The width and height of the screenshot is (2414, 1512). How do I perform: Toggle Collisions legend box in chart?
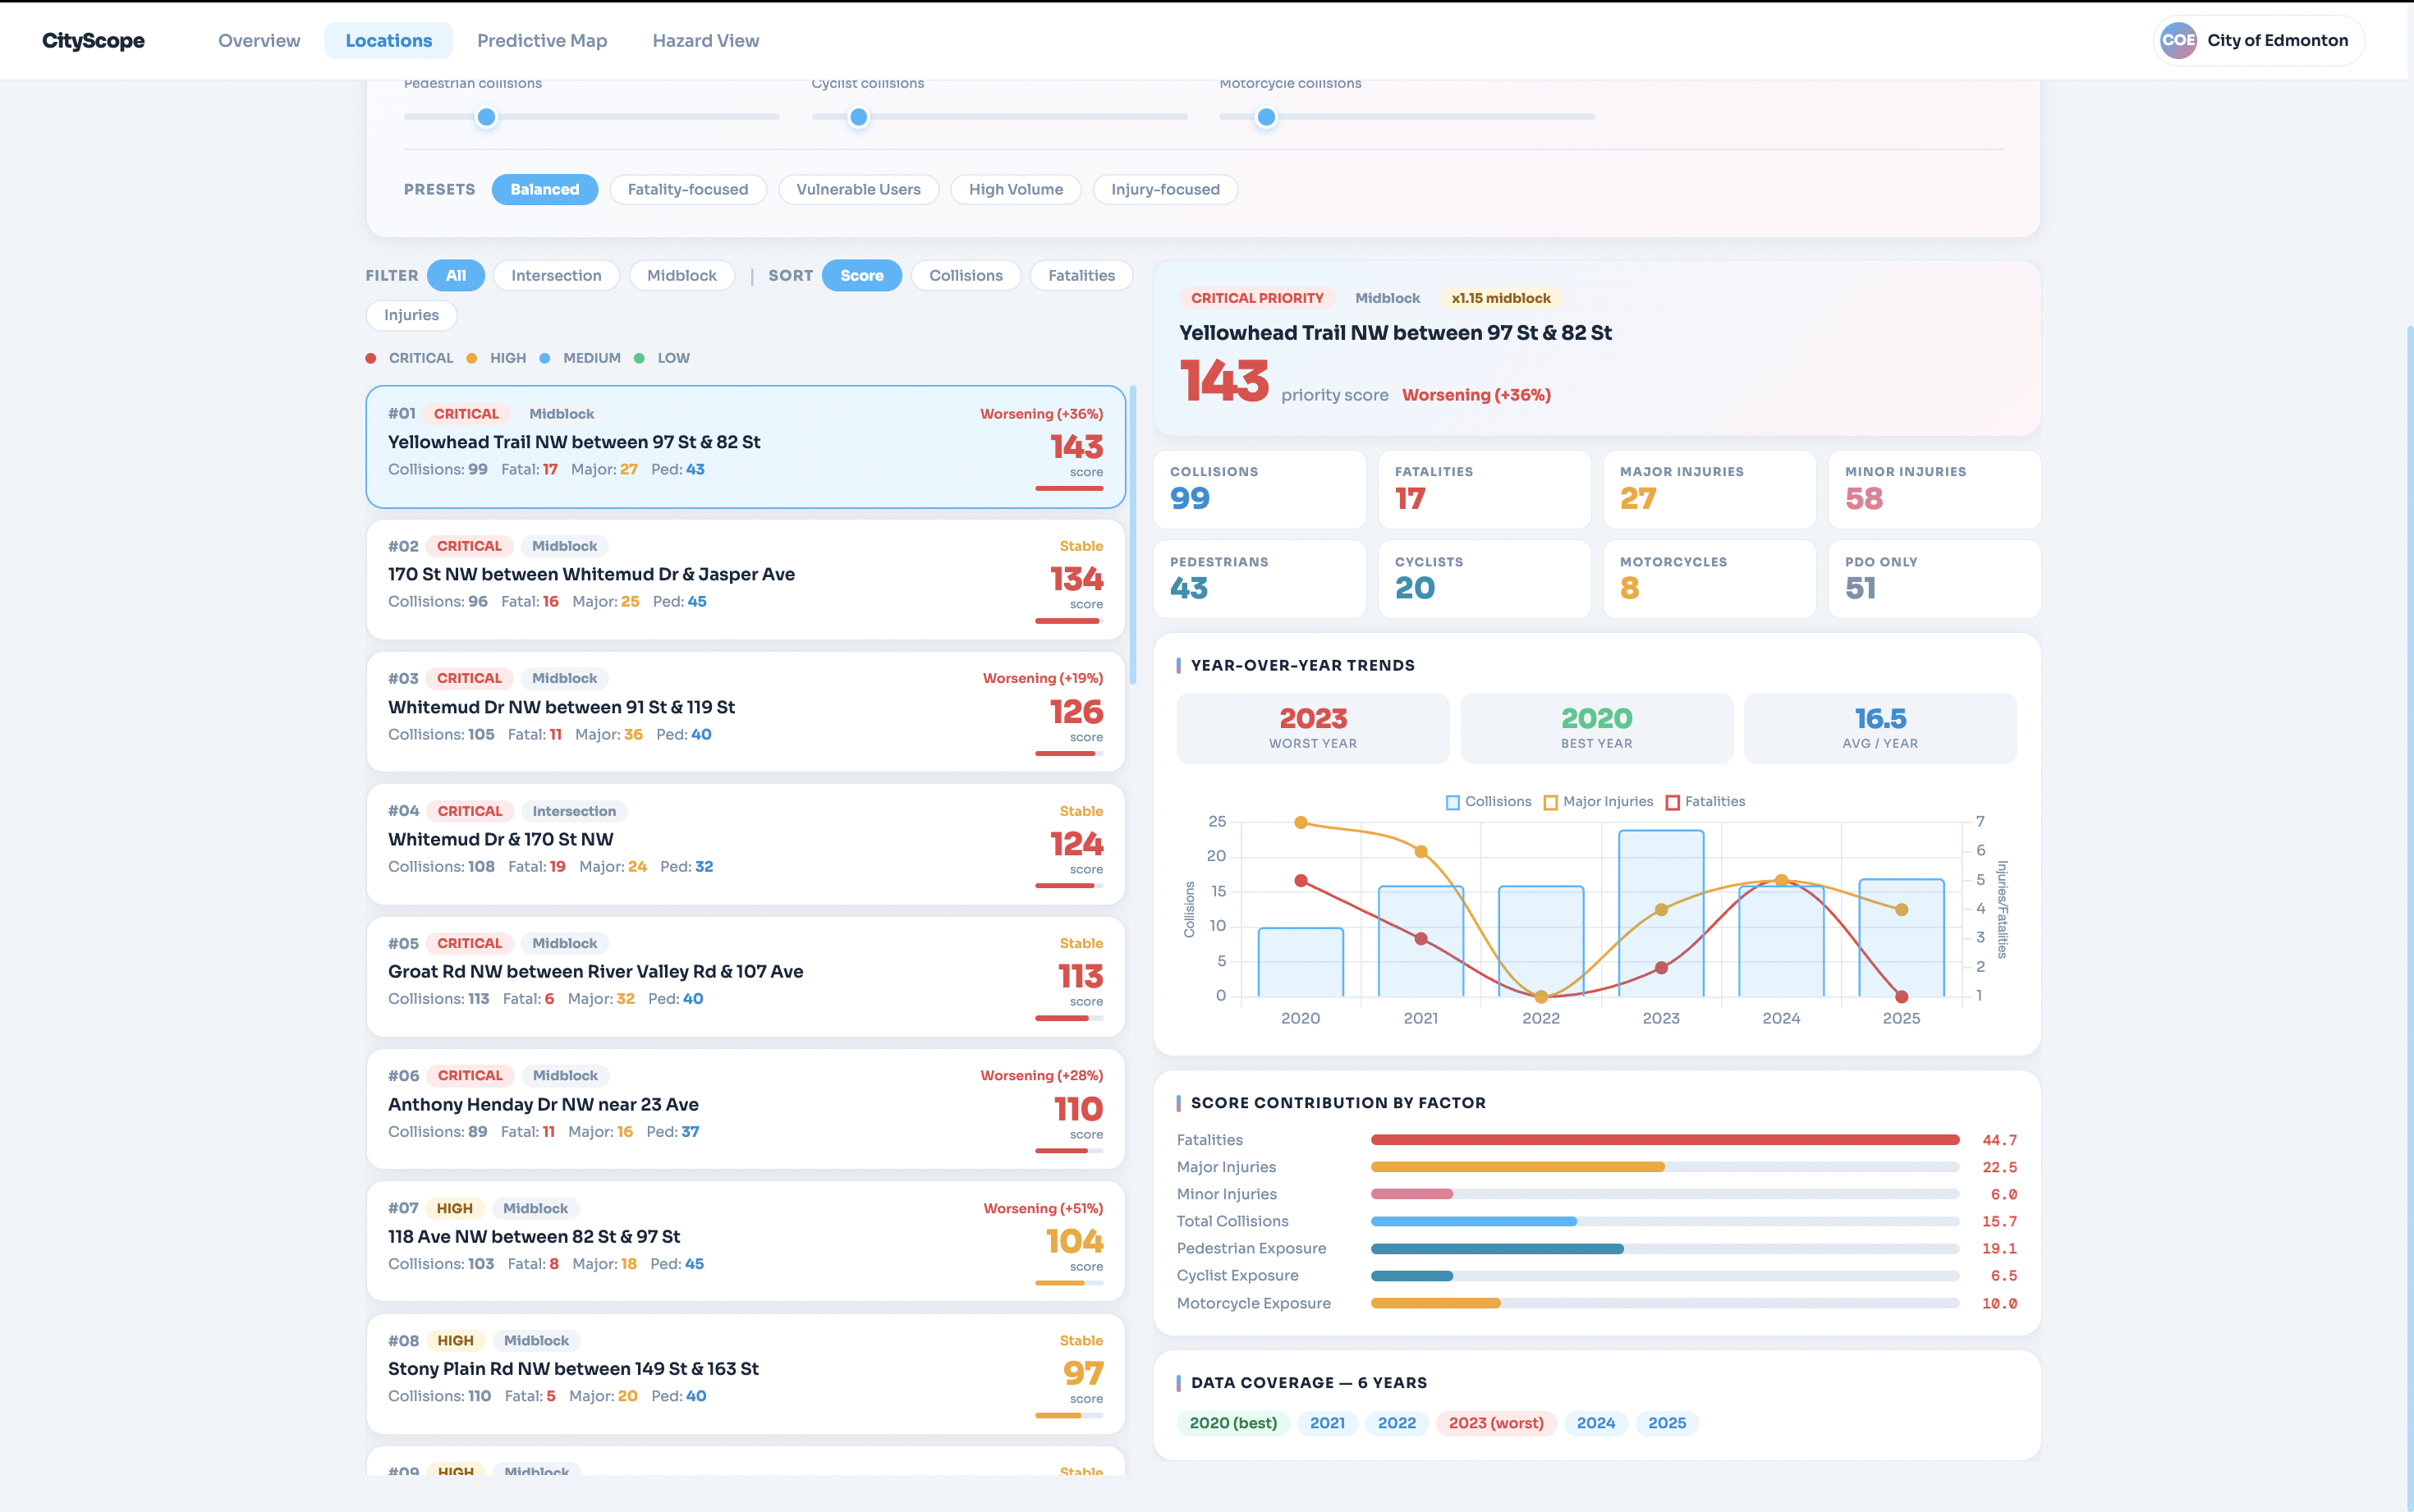(1452, 802)
